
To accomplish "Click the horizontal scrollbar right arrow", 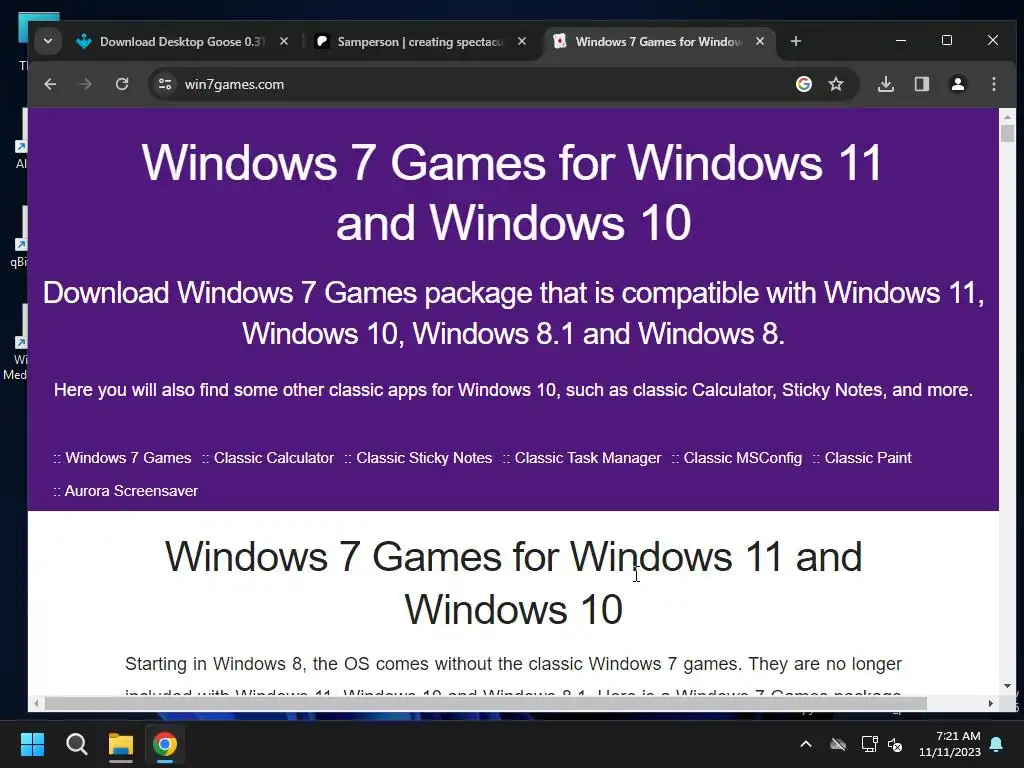I will (991, 703).
